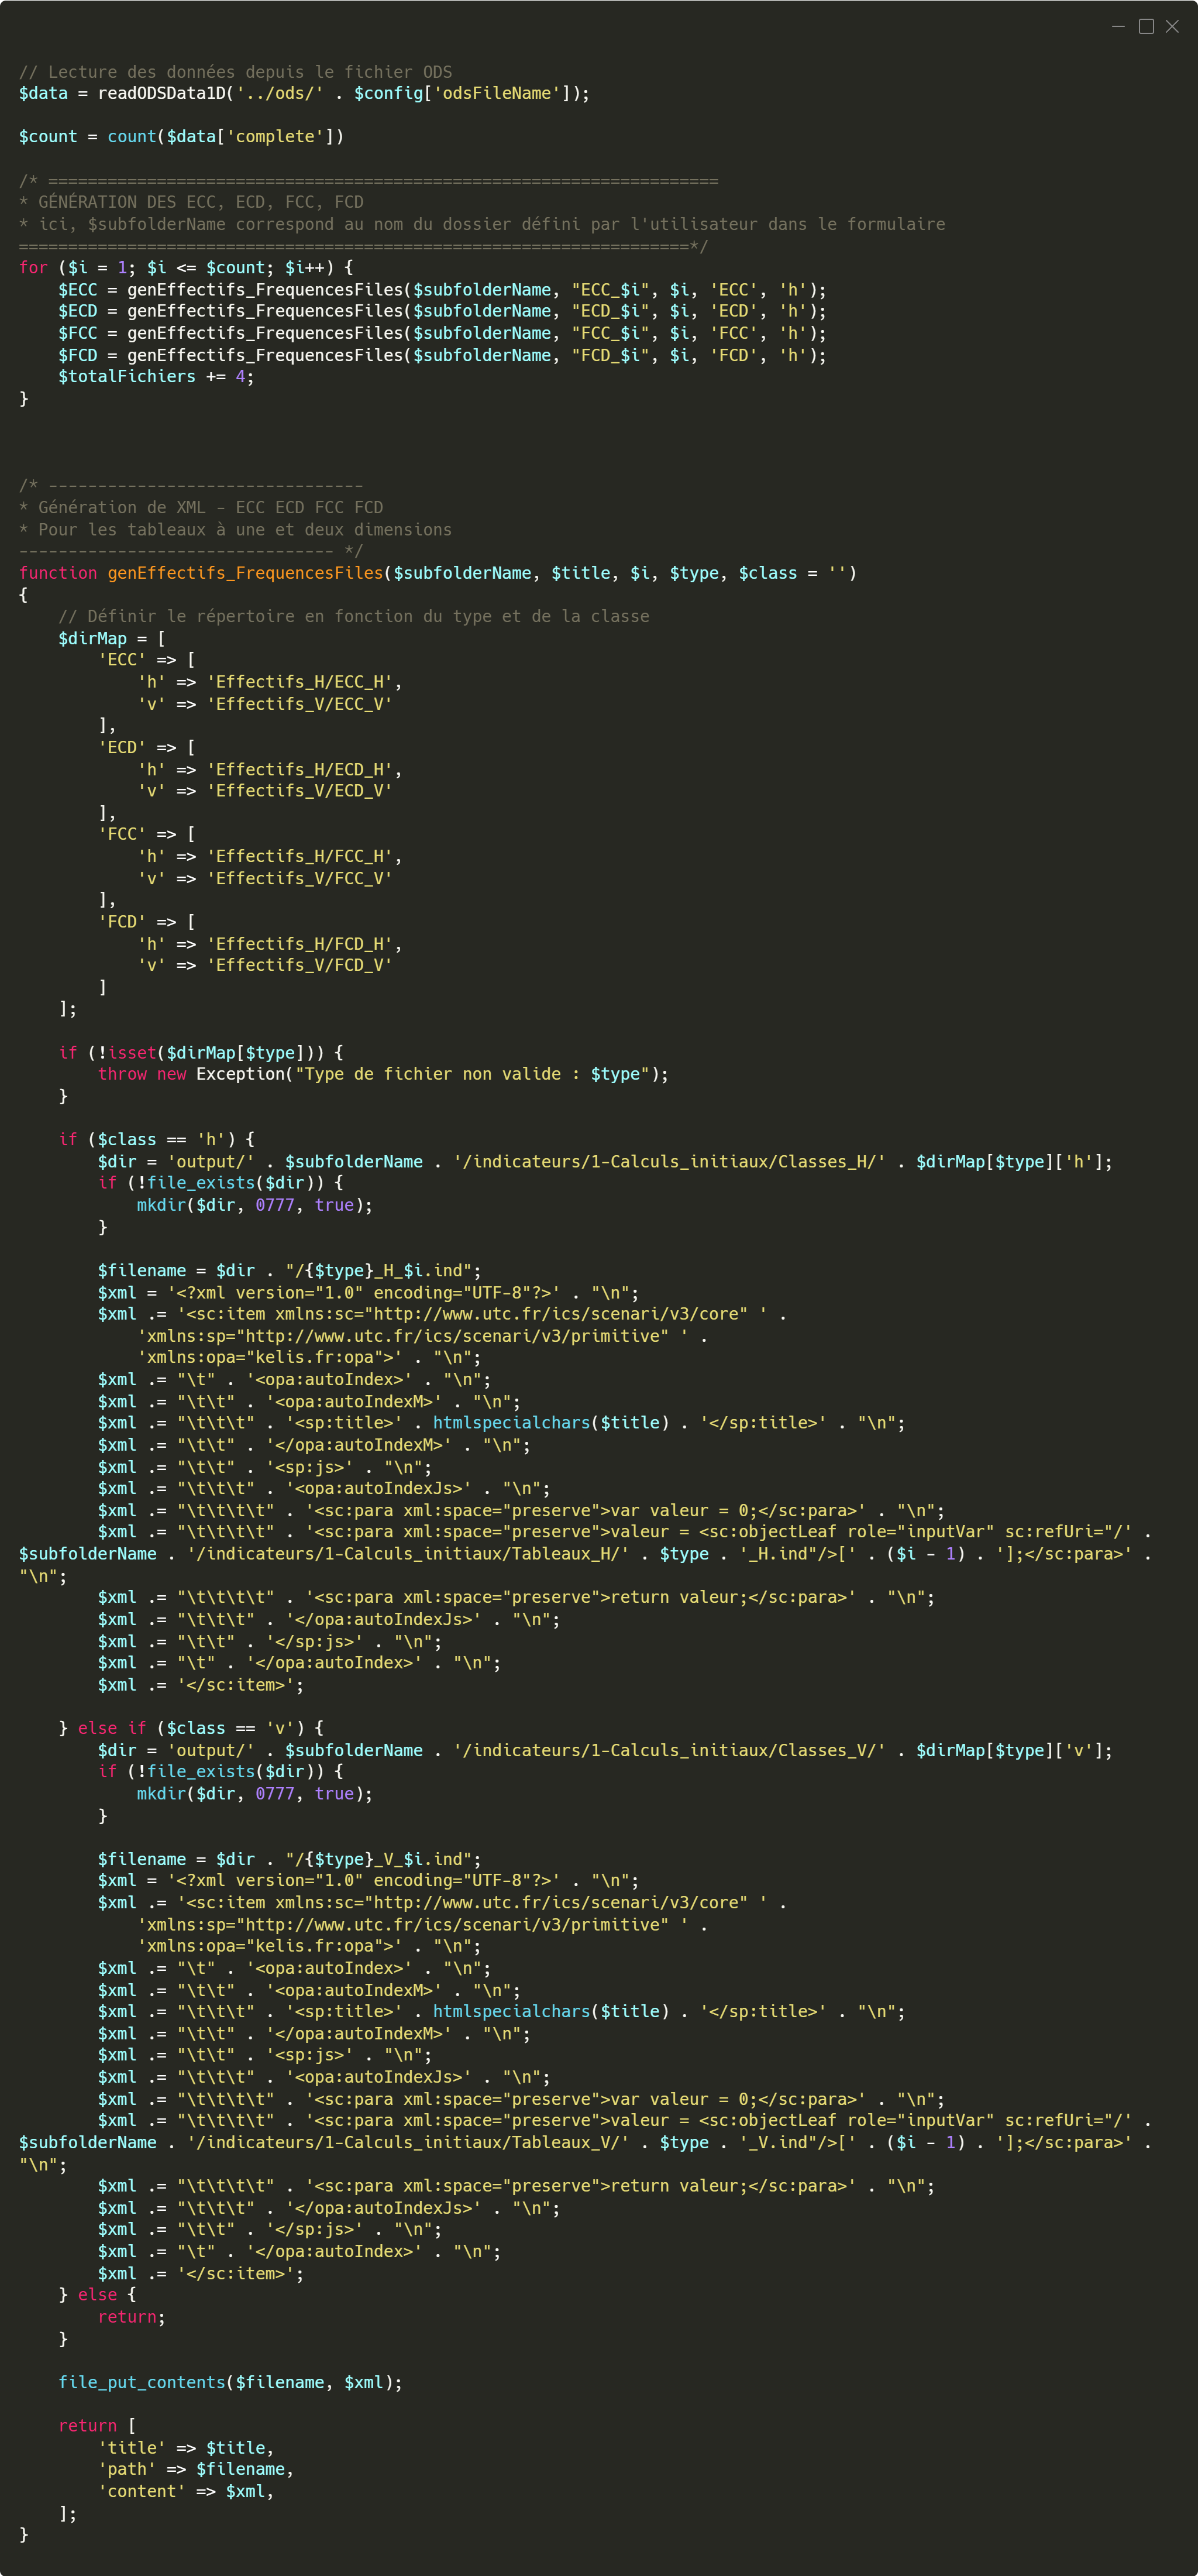Click the 'for ($i = 1; $i <= $count; $i++)' line

(186, 268)
